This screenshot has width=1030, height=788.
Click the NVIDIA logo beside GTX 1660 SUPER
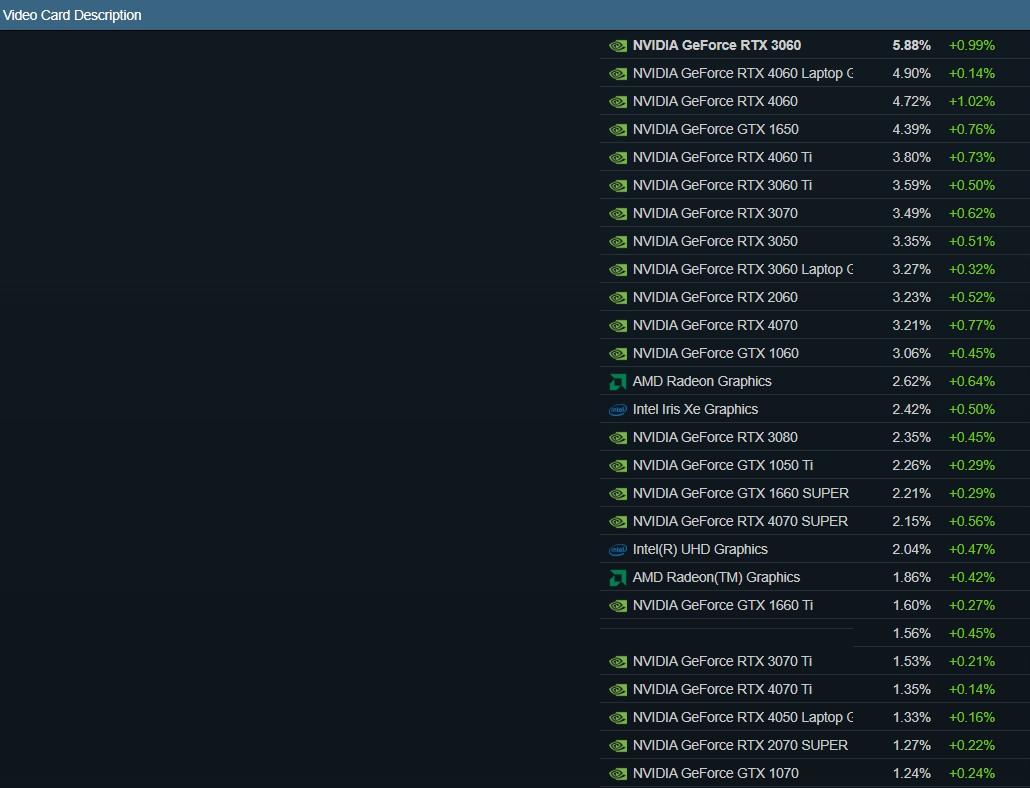pos(617,494)
